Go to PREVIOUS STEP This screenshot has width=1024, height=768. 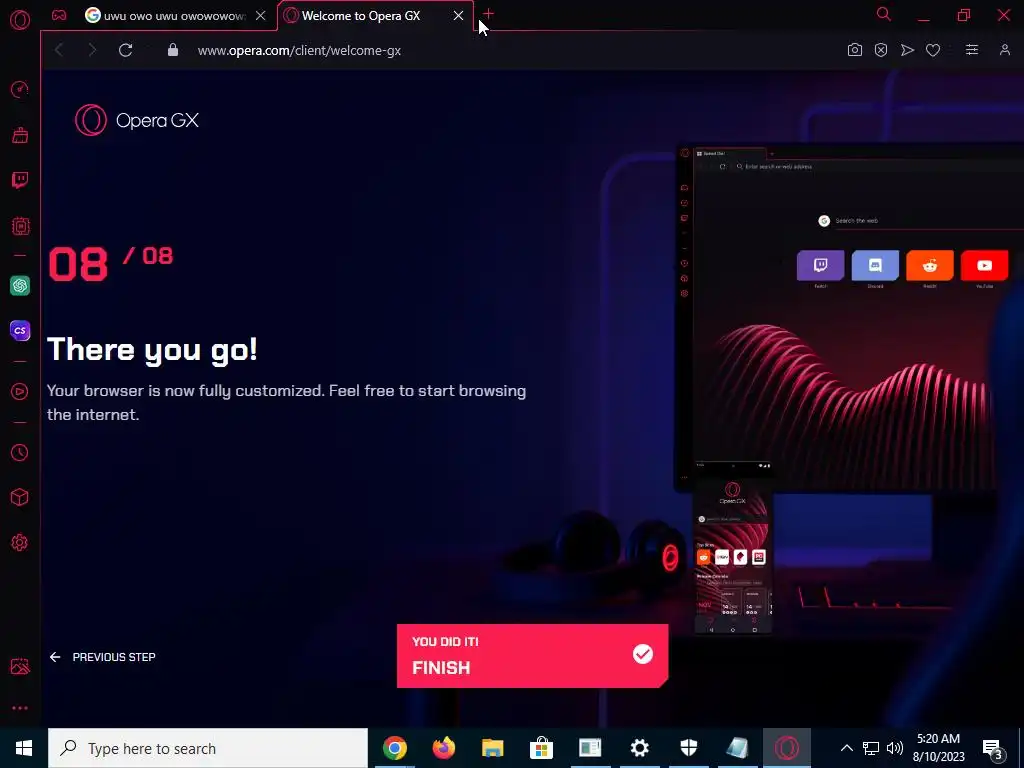pos(103,657)
